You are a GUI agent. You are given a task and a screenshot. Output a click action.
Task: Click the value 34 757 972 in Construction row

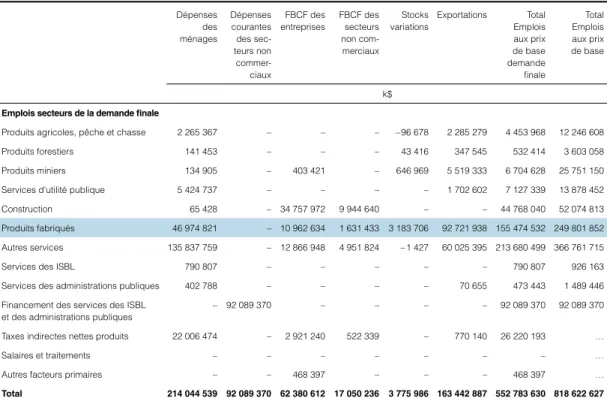(x=302, y=209)
